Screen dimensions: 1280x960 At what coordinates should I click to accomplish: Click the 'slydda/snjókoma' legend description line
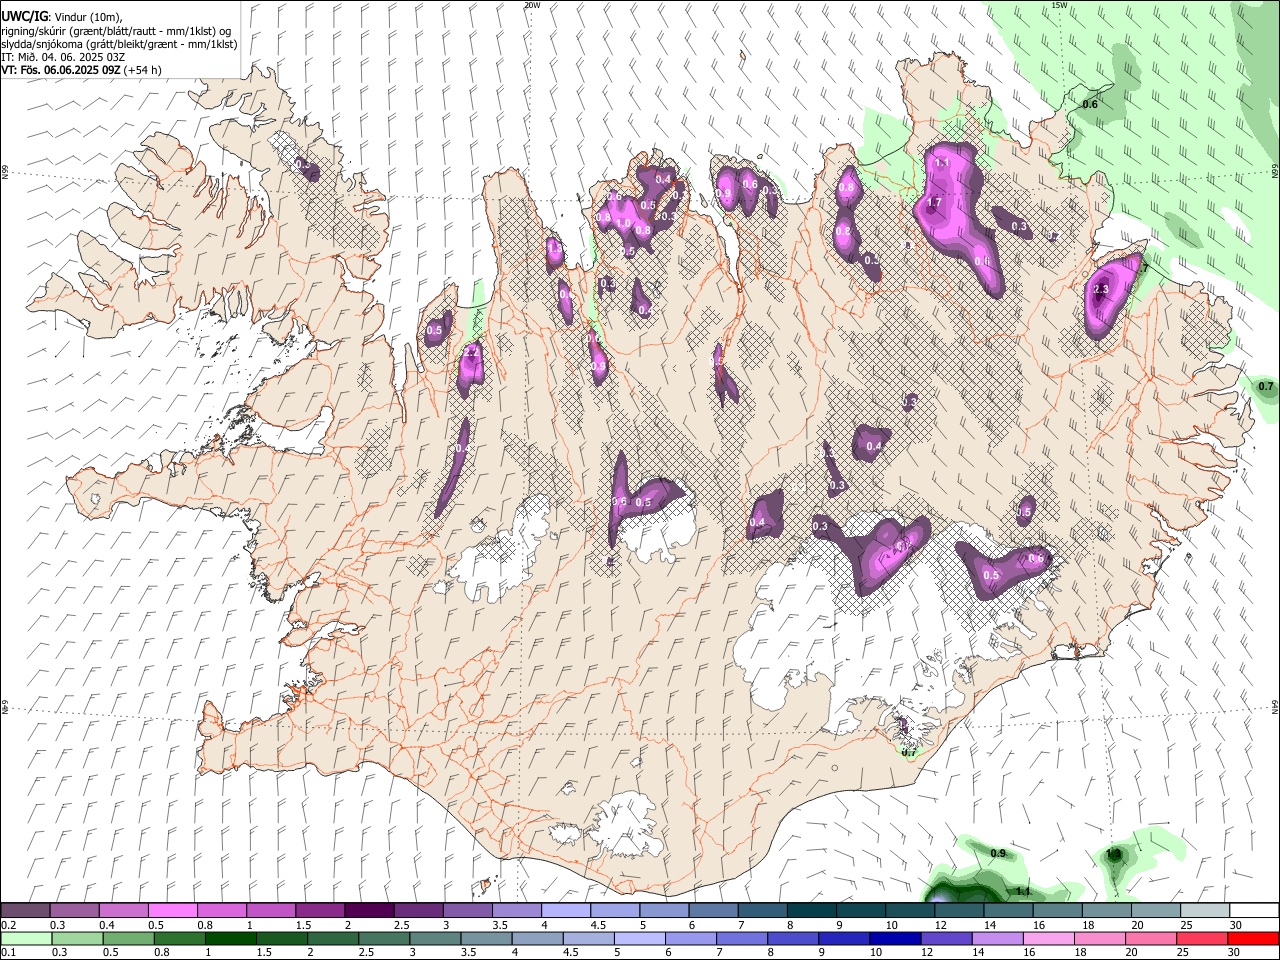[x=119, y=44]
